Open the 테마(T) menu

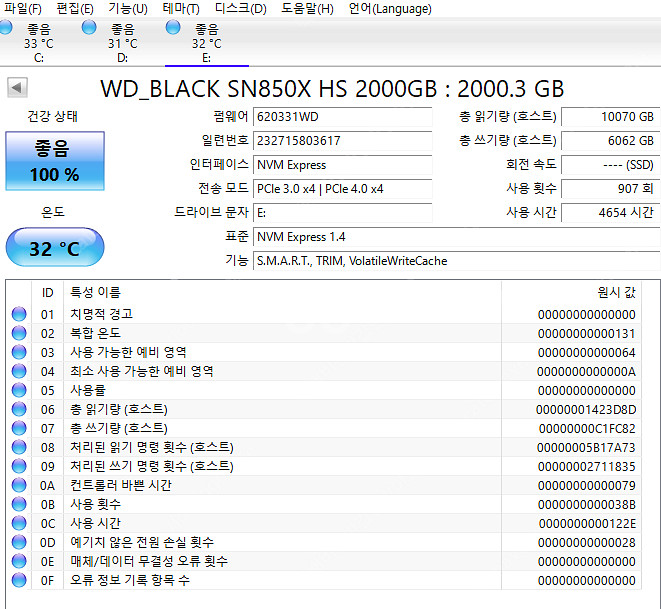point(181,8)
